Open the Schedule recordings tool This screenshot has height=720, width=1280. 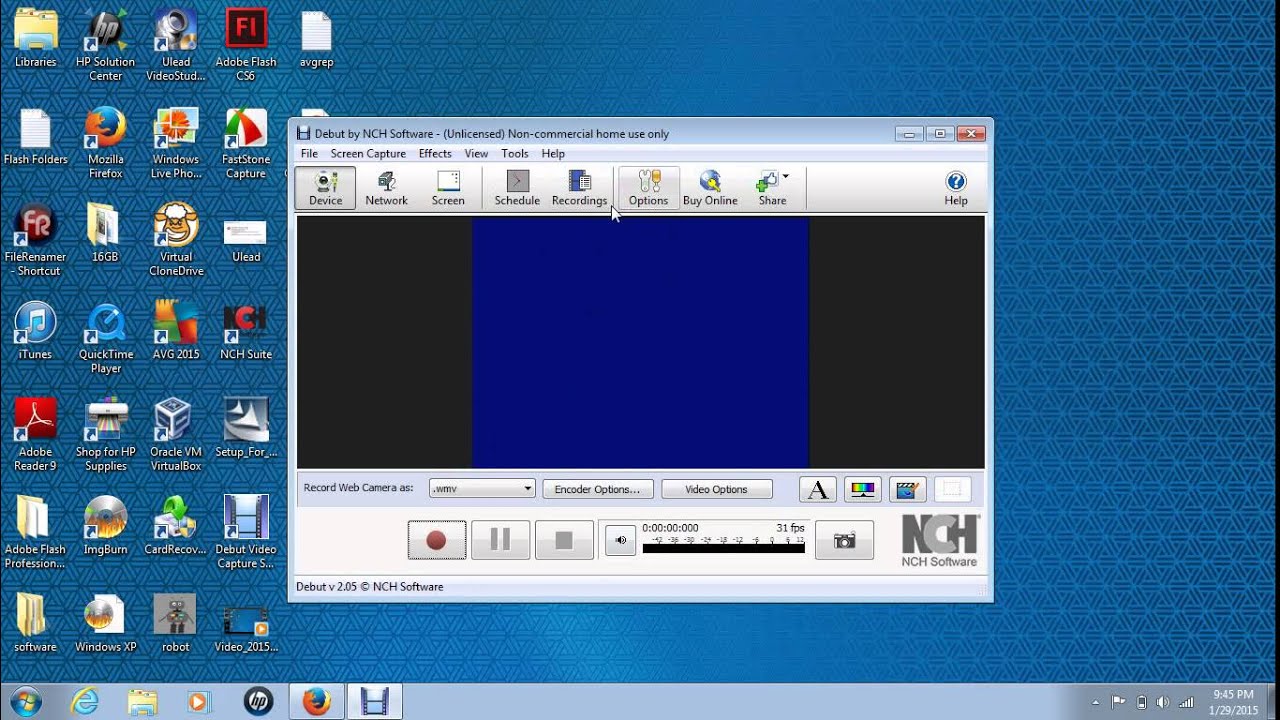click(x=517, y=188)
